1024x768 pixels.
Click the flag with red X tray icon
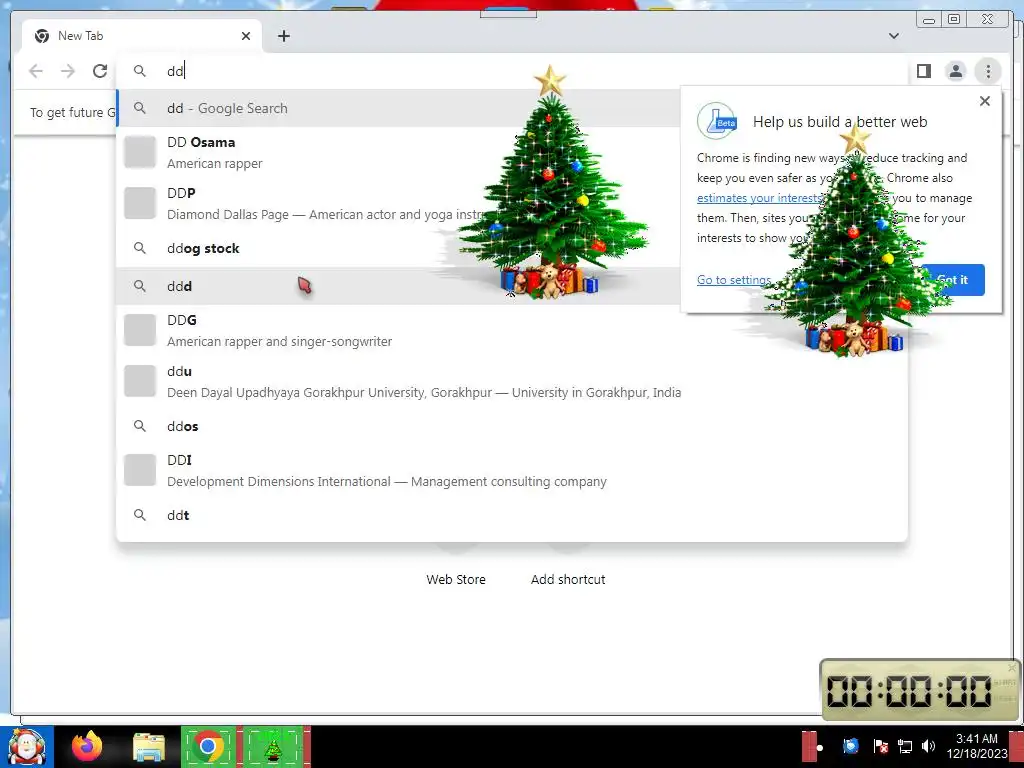880,746
